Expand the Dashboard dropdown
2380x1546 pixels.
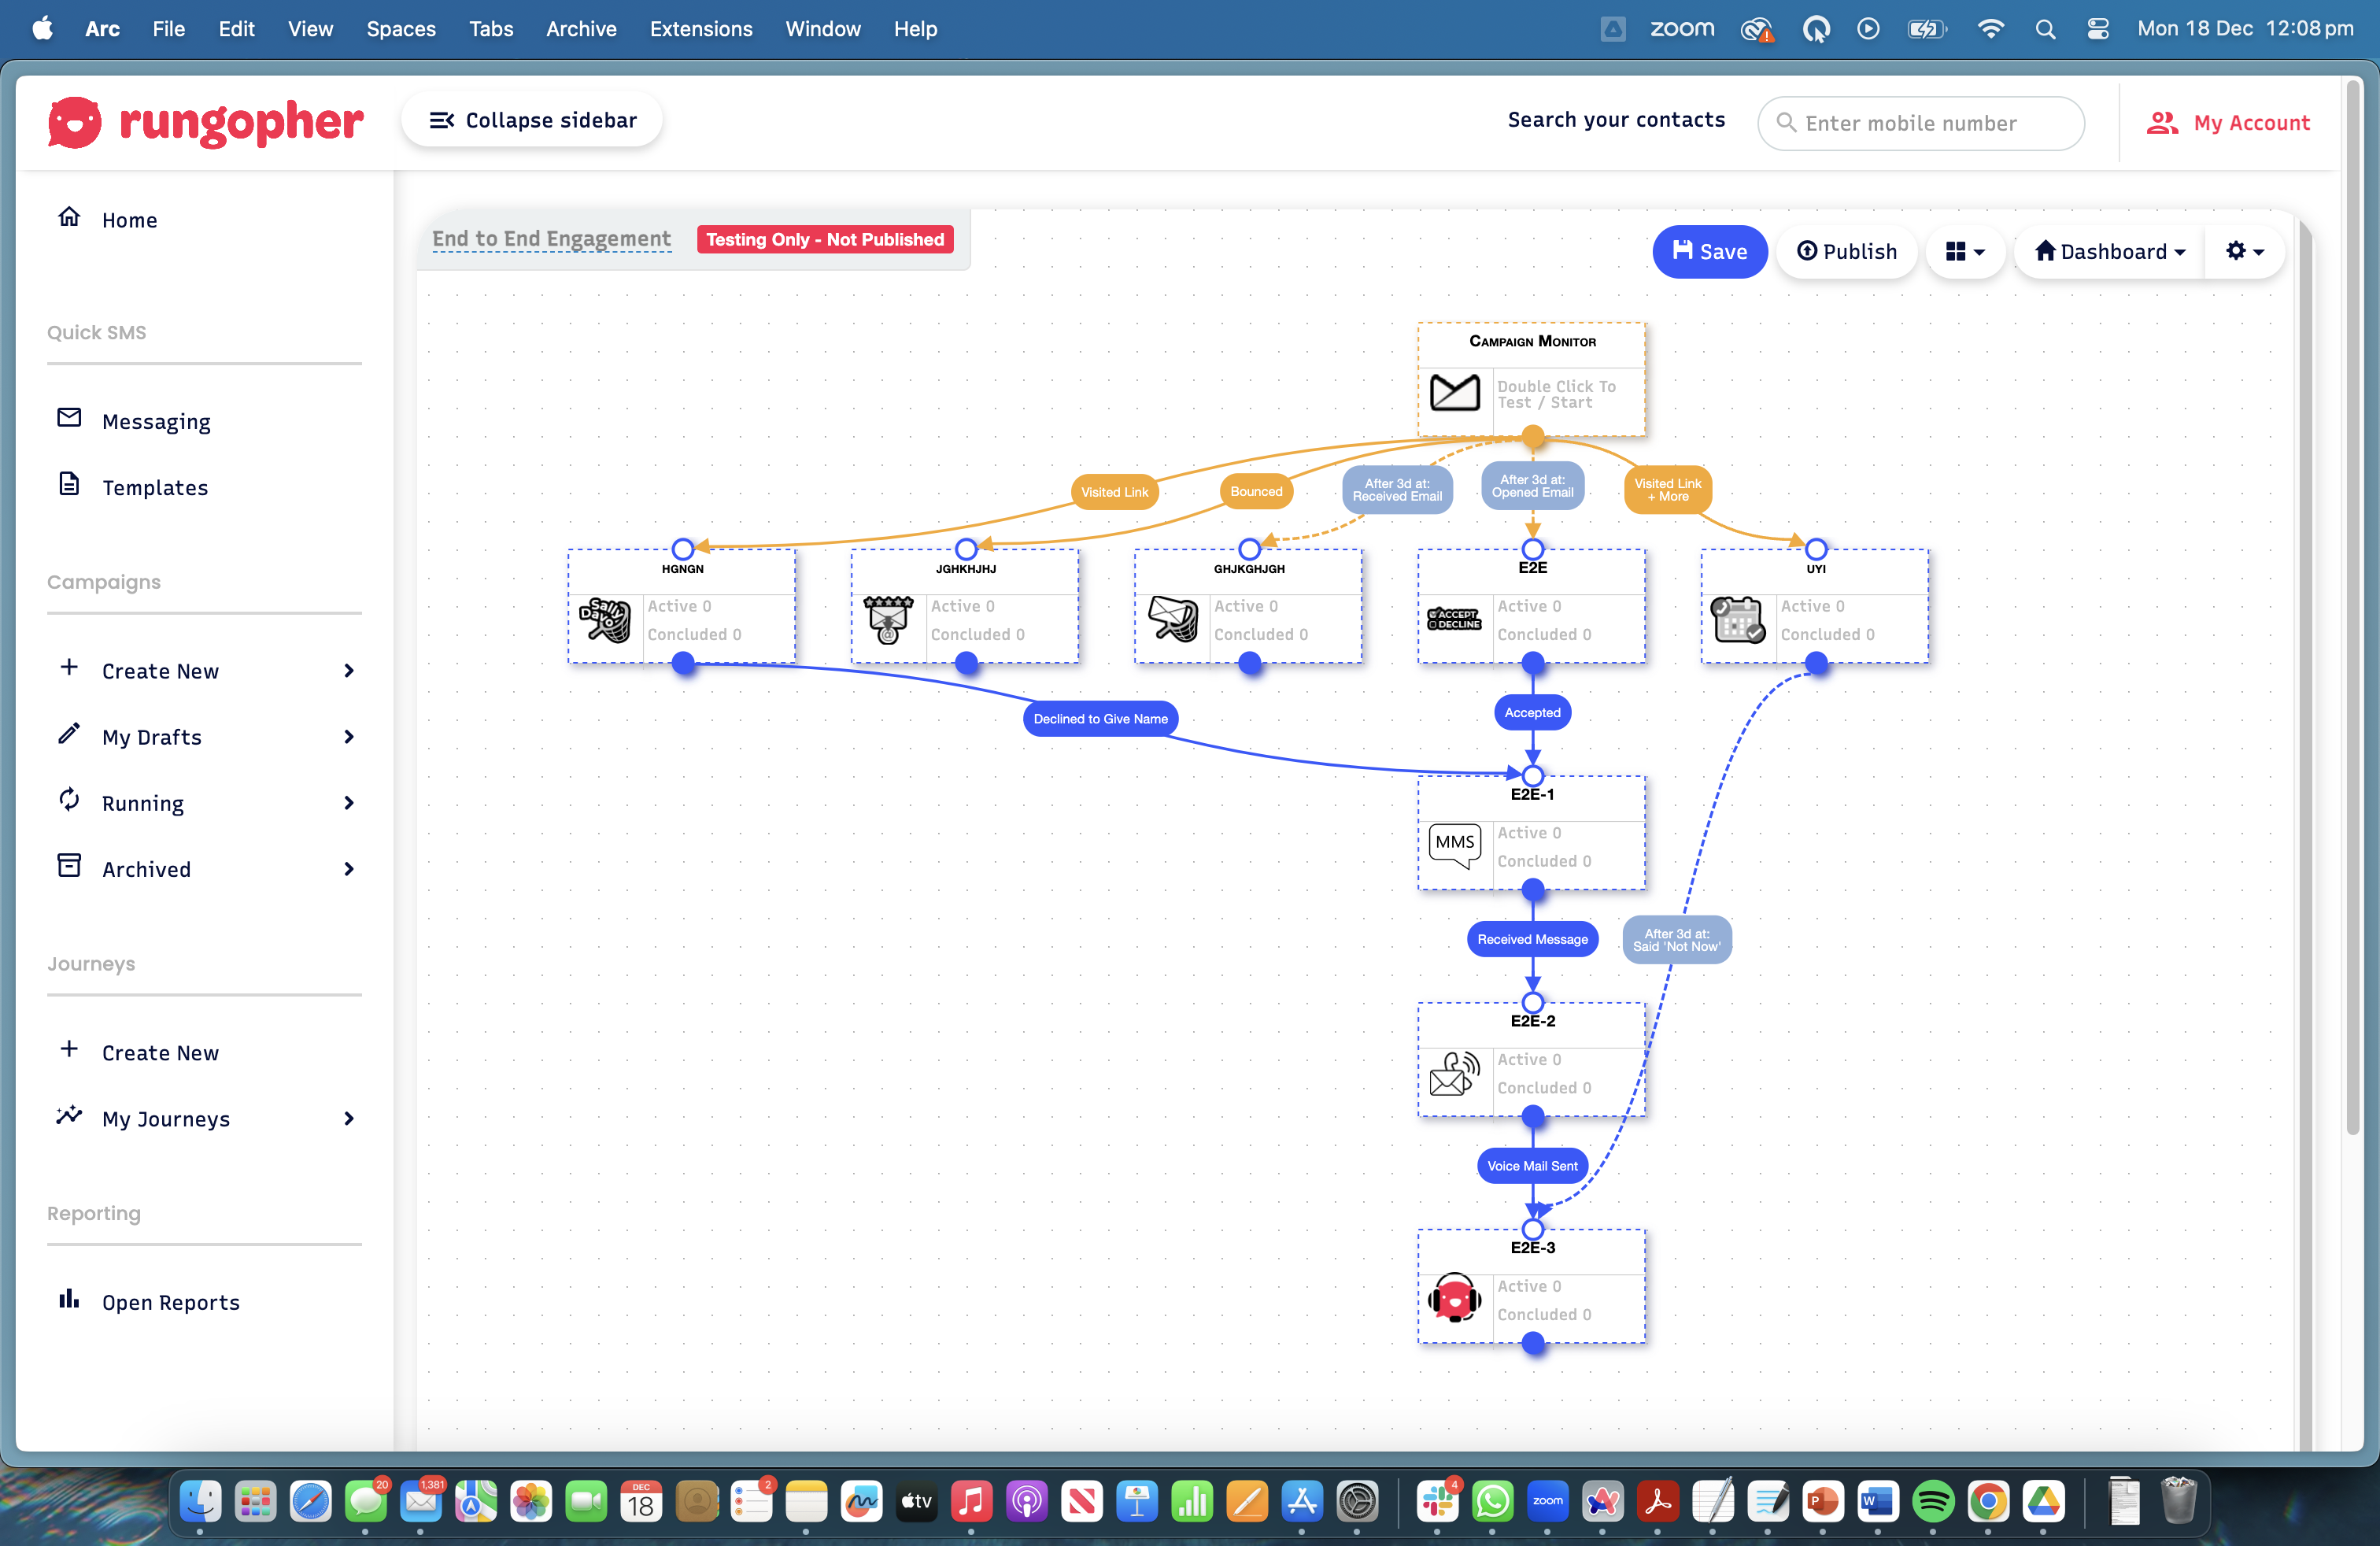[2109, 251]
